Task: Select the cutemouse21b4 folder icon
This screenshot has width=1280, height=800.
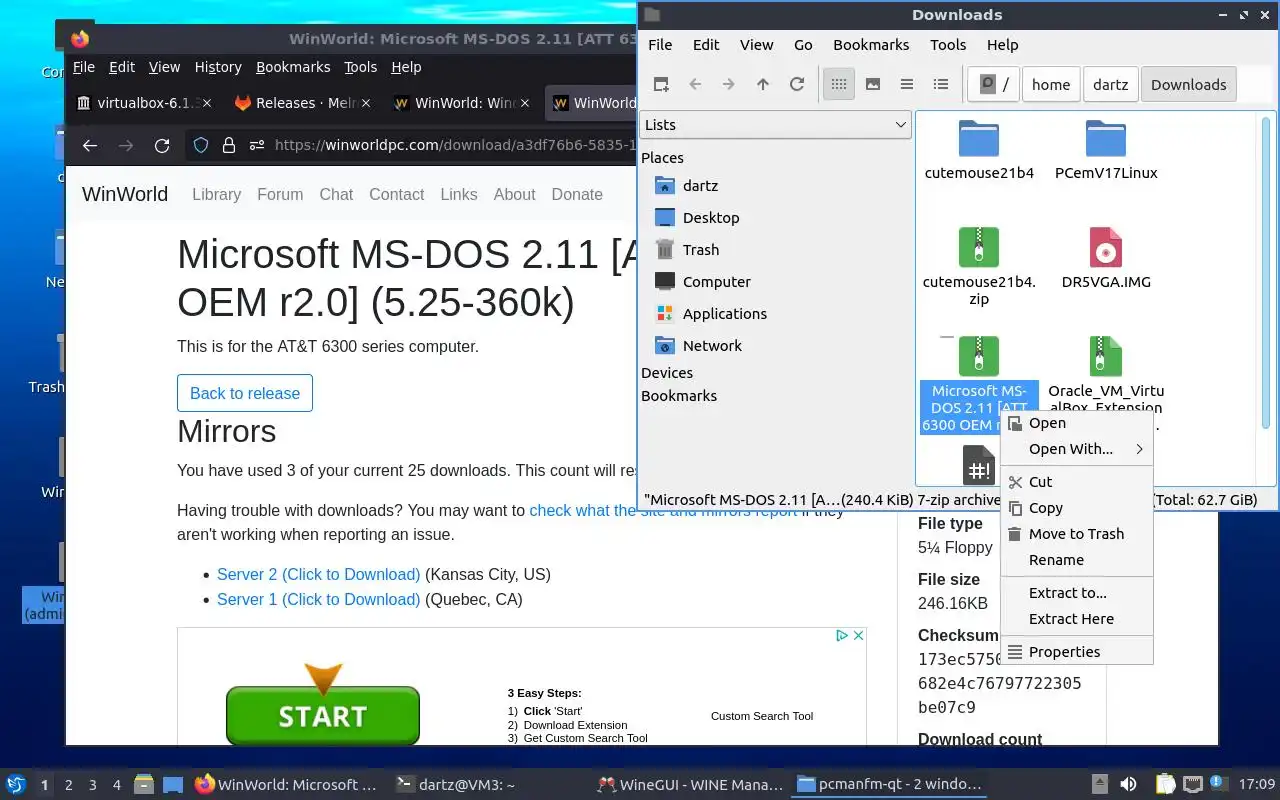Action: pos(979,139)
